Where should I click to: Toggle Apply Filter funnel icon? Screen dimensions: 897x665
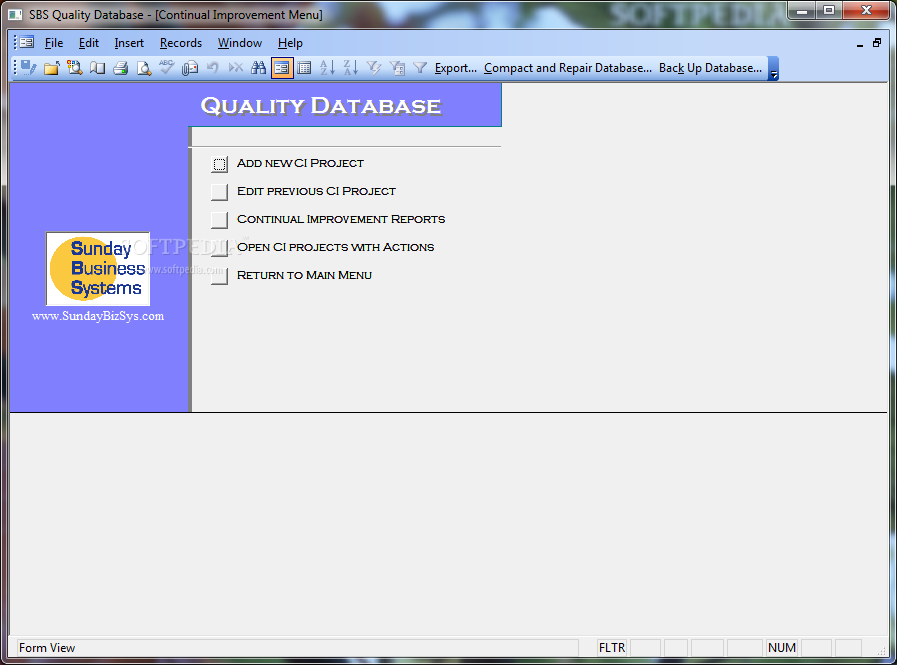coord(420,68)
